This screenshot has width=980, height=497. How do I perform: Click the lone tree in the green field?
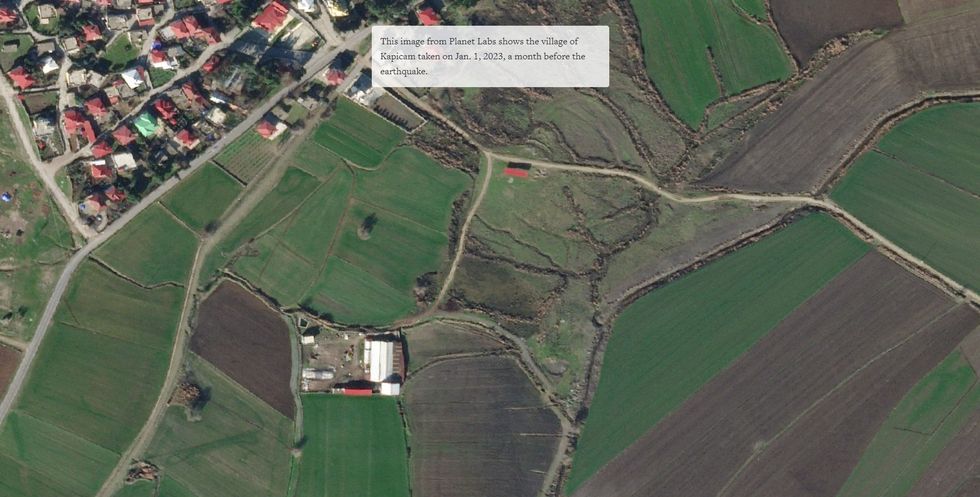(366, 226)
